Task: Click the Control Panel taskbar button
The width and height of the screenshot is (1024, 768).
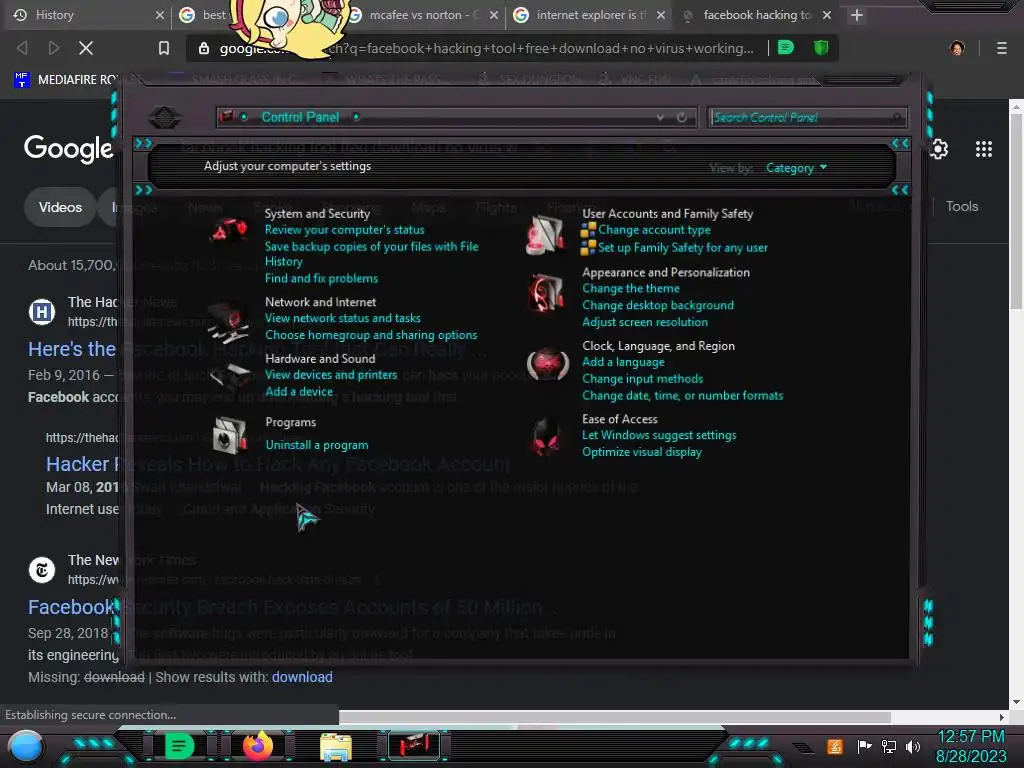Action: [414, 746]
